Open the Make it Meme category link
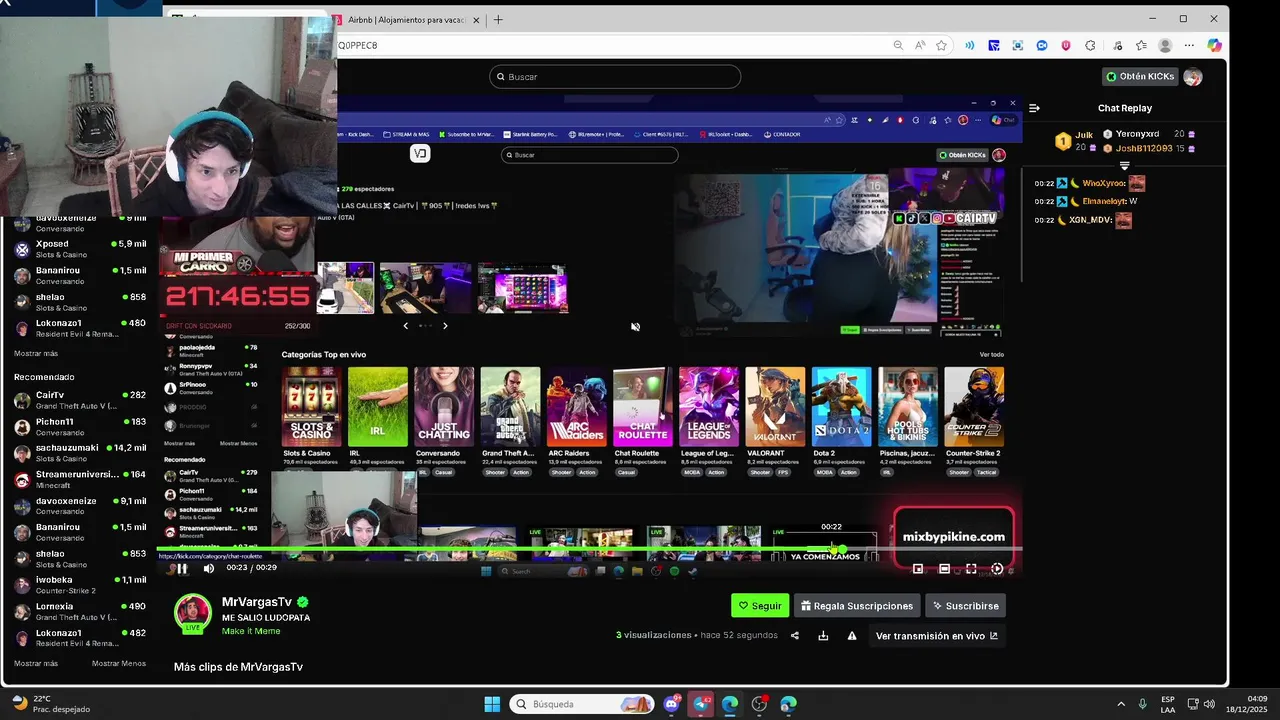1280x720 pixels. (251, 631)
